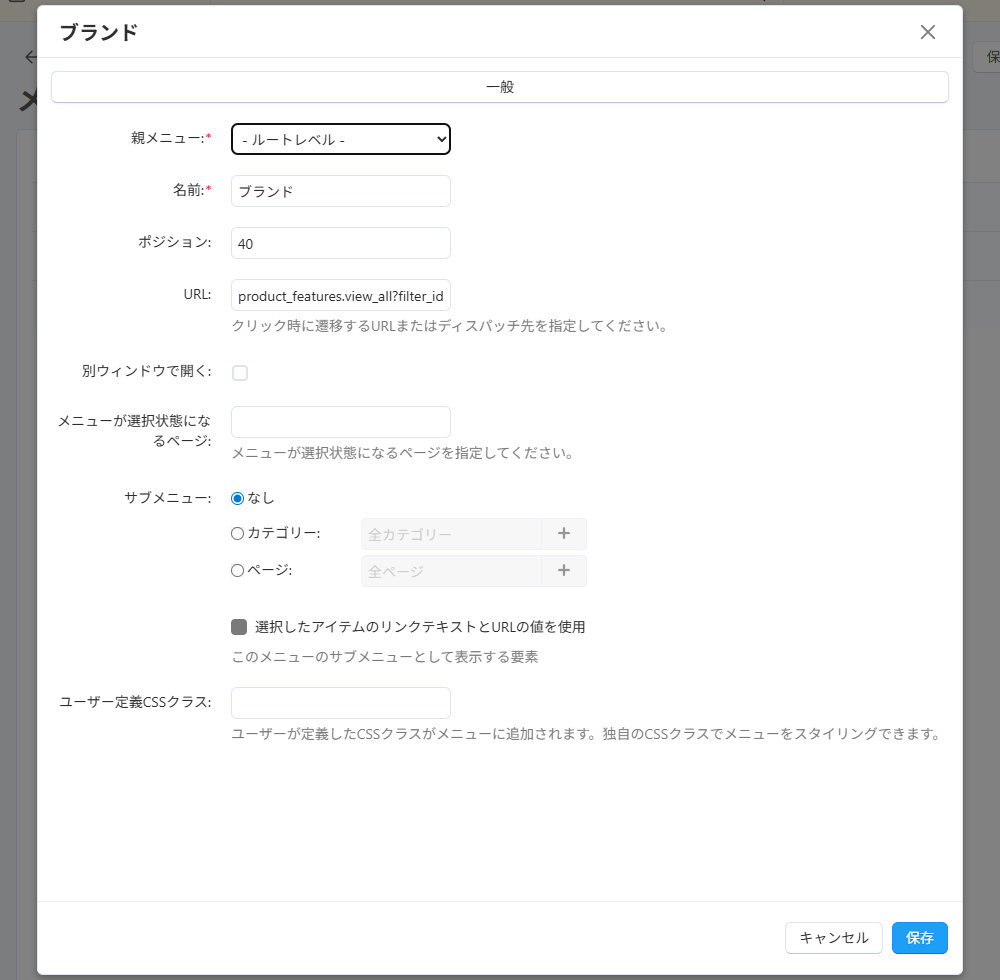Open the 親メニュー dropdown
Image resolution: width=1000 pixels, height=980 pixels.
tap(341, 140)
